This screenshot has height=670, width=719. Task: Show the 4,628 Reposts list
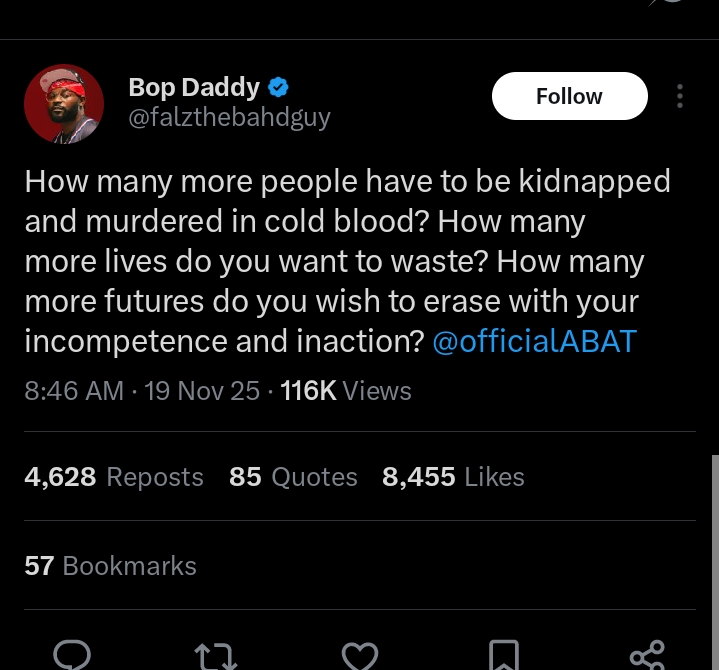[x=114, y=477]
